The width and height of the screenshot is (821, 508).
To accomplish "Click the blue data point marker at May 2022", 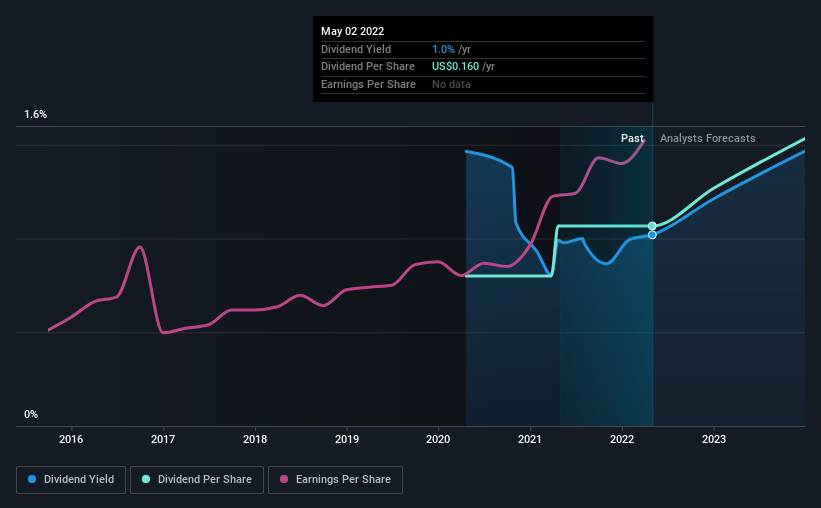I will [x=652, y=235].
